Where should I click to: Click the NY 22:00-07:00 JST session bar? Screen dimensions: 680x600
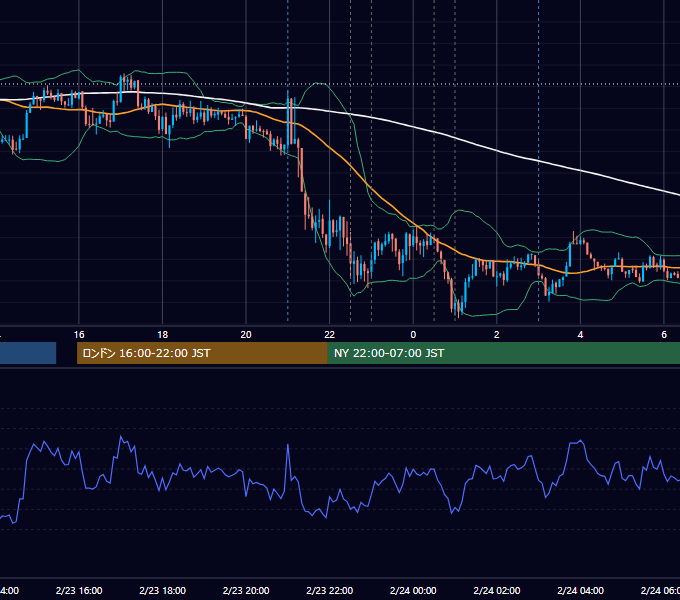(x=503, y=353)
